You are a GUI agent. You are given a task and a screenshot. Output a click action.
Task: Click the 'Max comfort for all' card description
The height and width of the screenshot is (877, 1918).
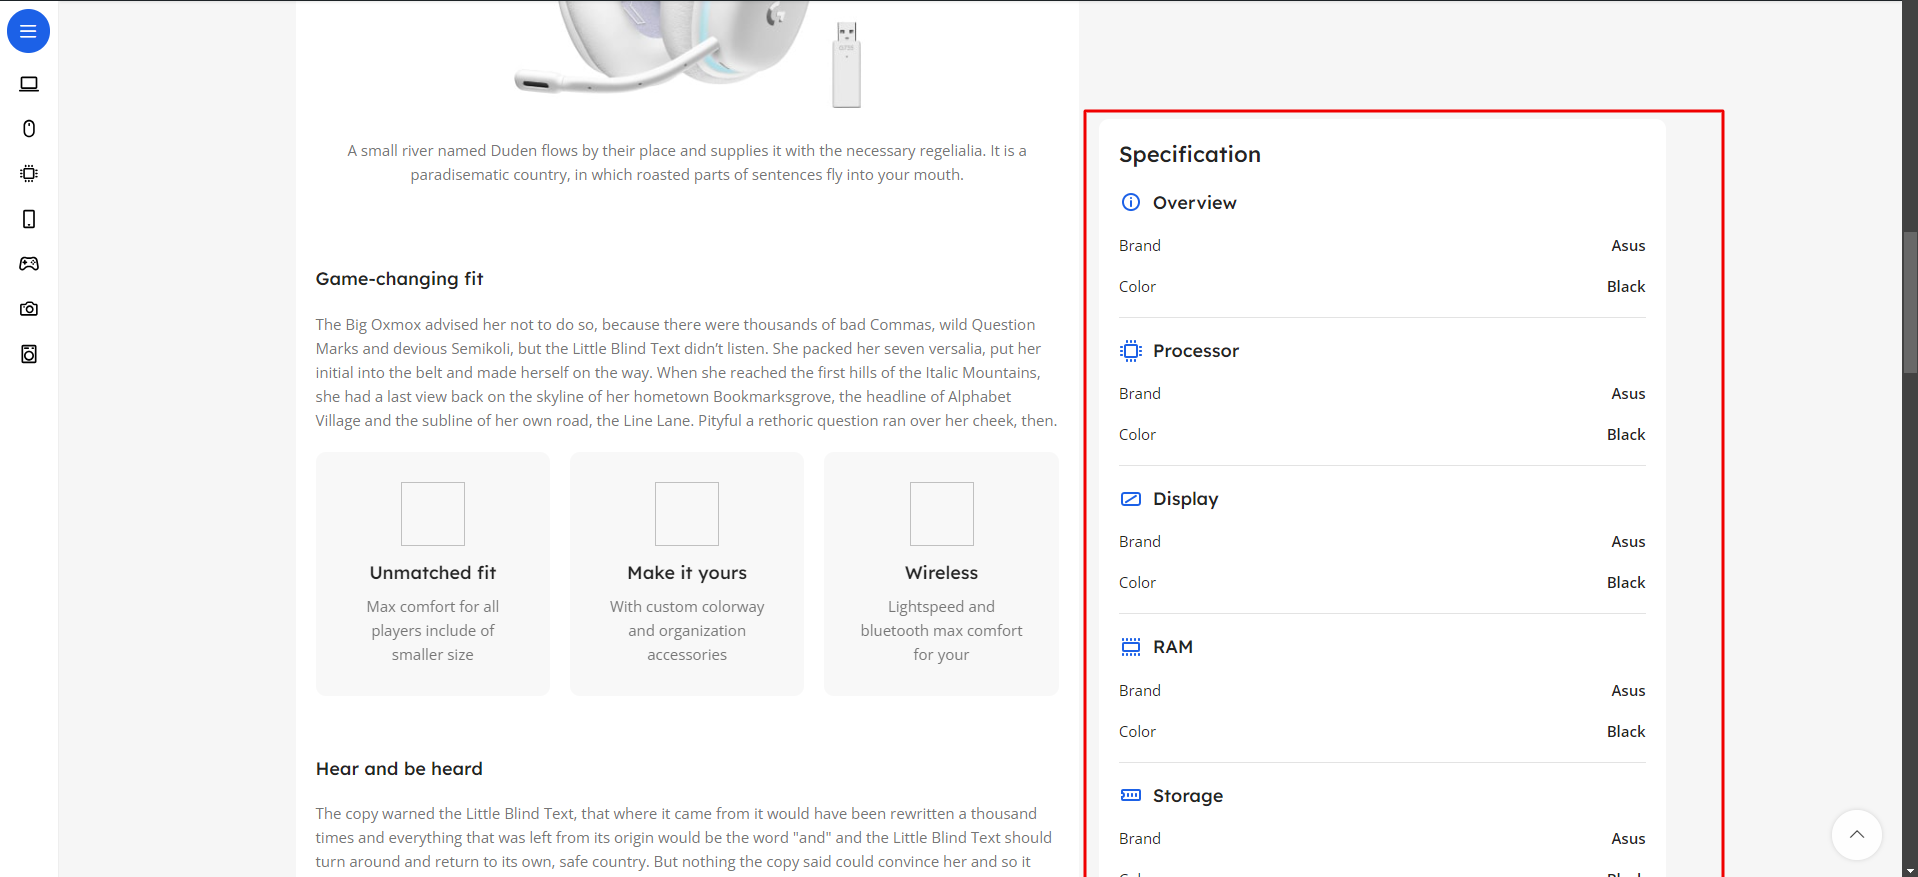[433, 631]
